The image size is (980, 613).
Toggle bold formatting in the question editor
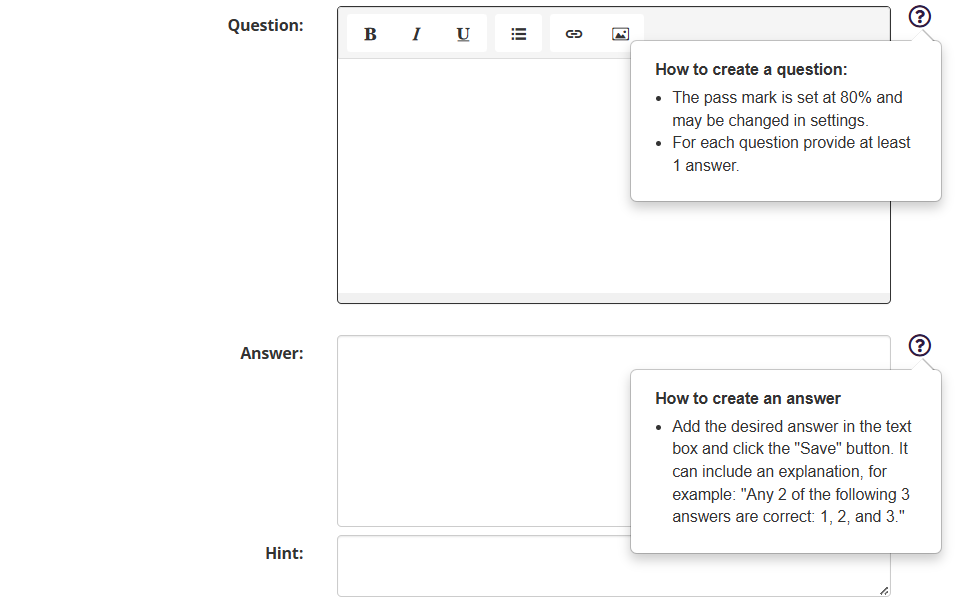[370, 34]
